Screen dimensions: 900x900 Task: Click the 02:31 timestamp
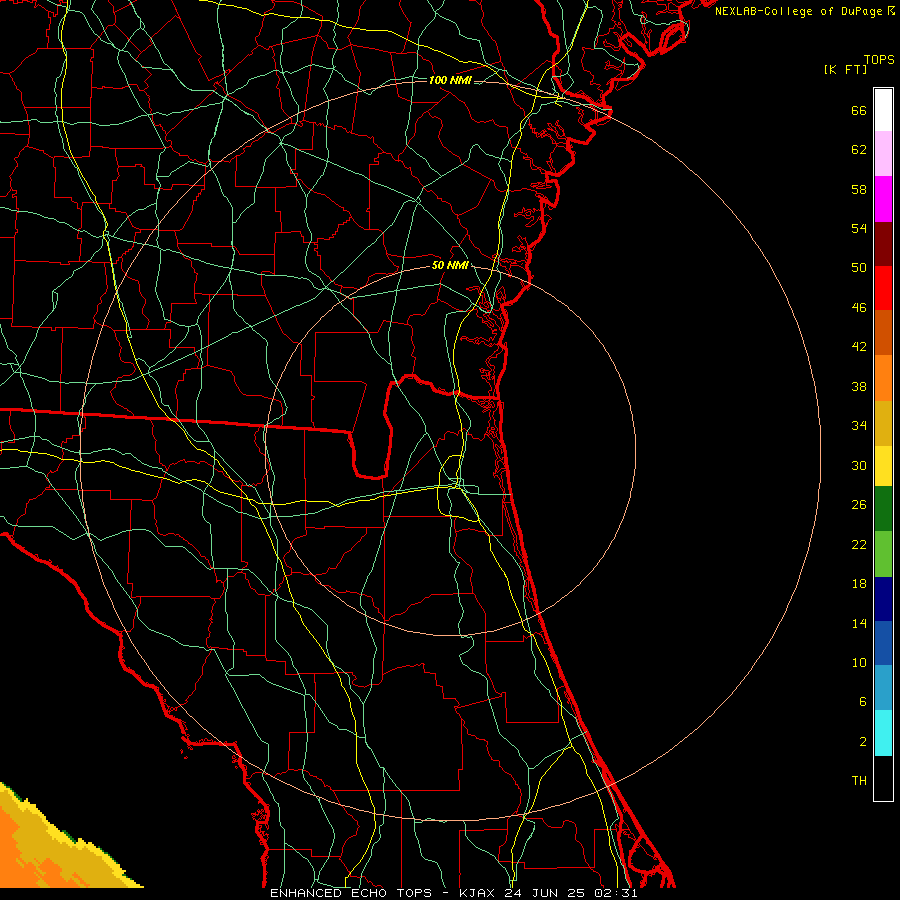pyautogui.click(x=616, y=893)
